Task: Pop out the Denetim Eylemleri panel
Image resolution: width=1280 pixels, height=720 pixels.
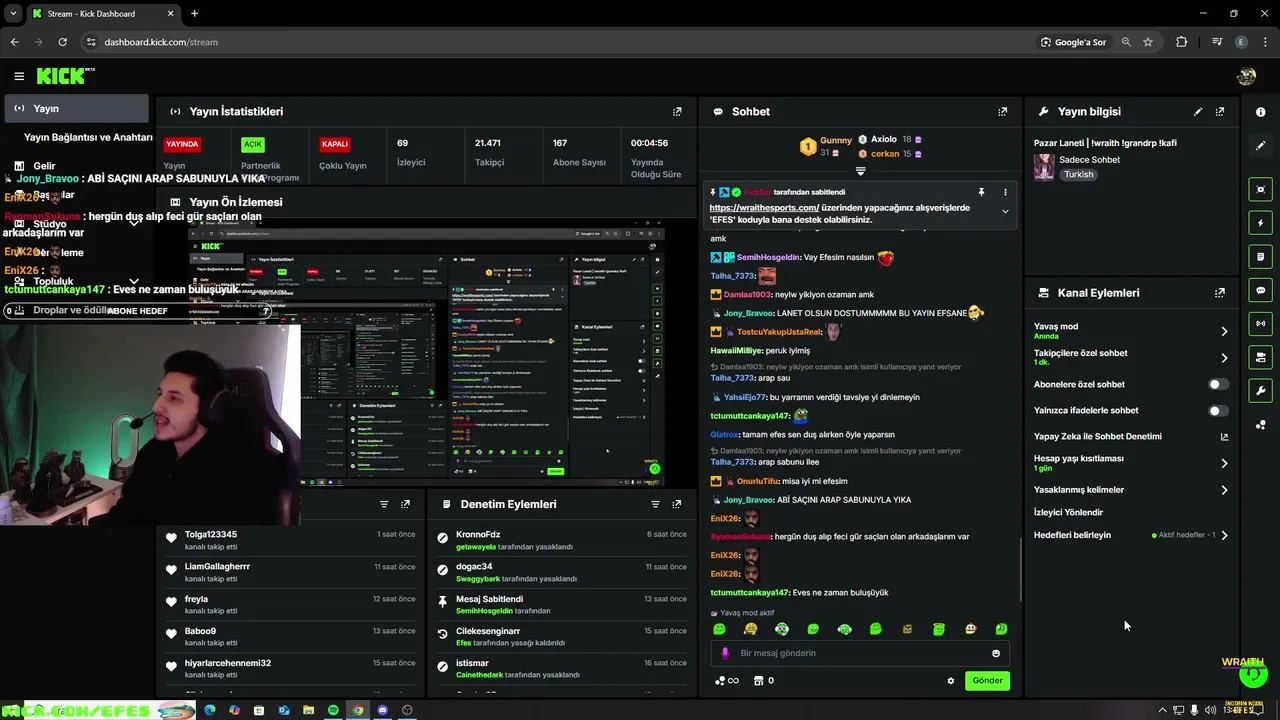Action: coord(677,504)
